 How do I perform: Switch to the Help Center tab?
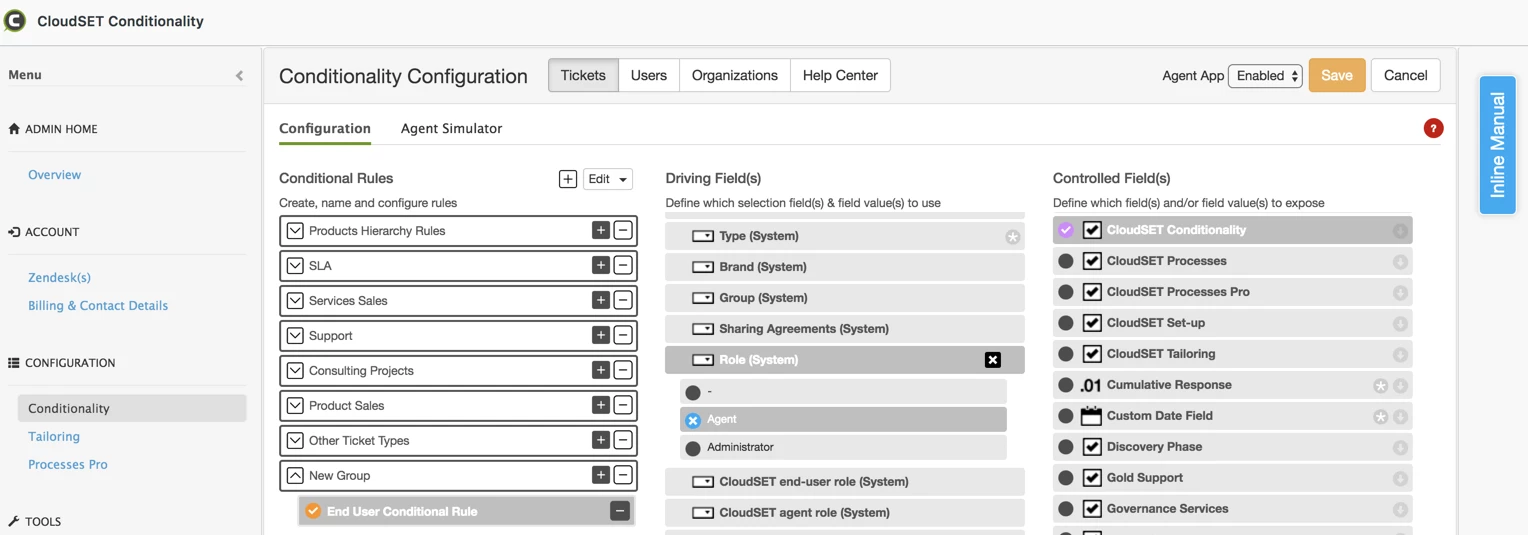point(840,75)
